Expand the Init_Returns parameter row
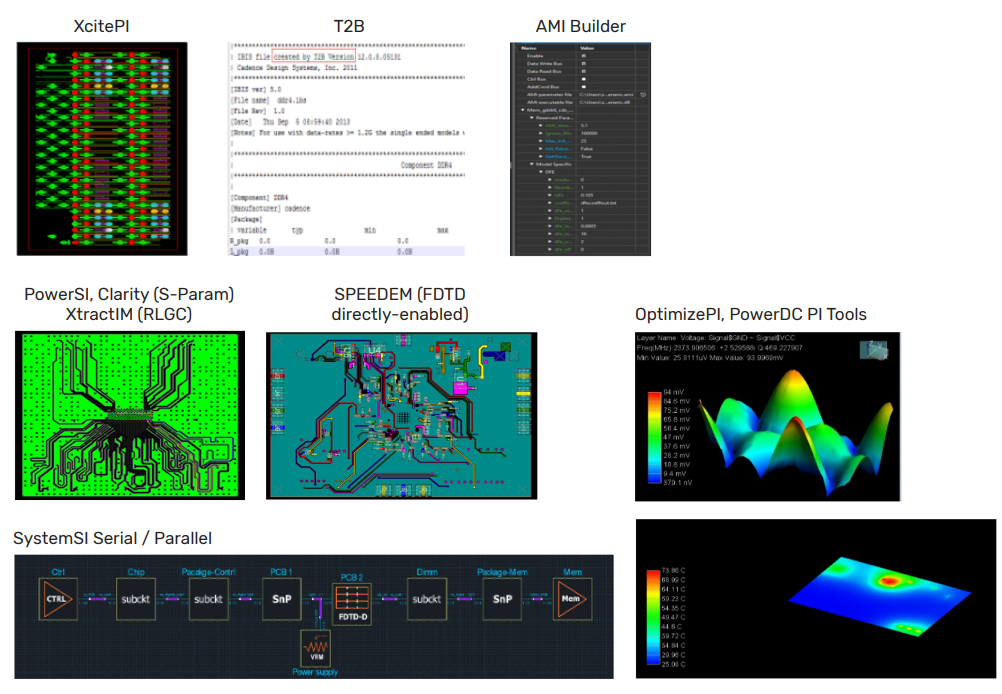1002x694 pixels. [541, 149]
